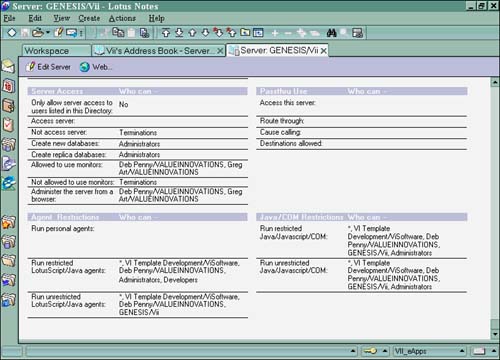Click the Mail envelope bookmark icon
This screenshot has width=500, height=360.
(x=8, y=66)
